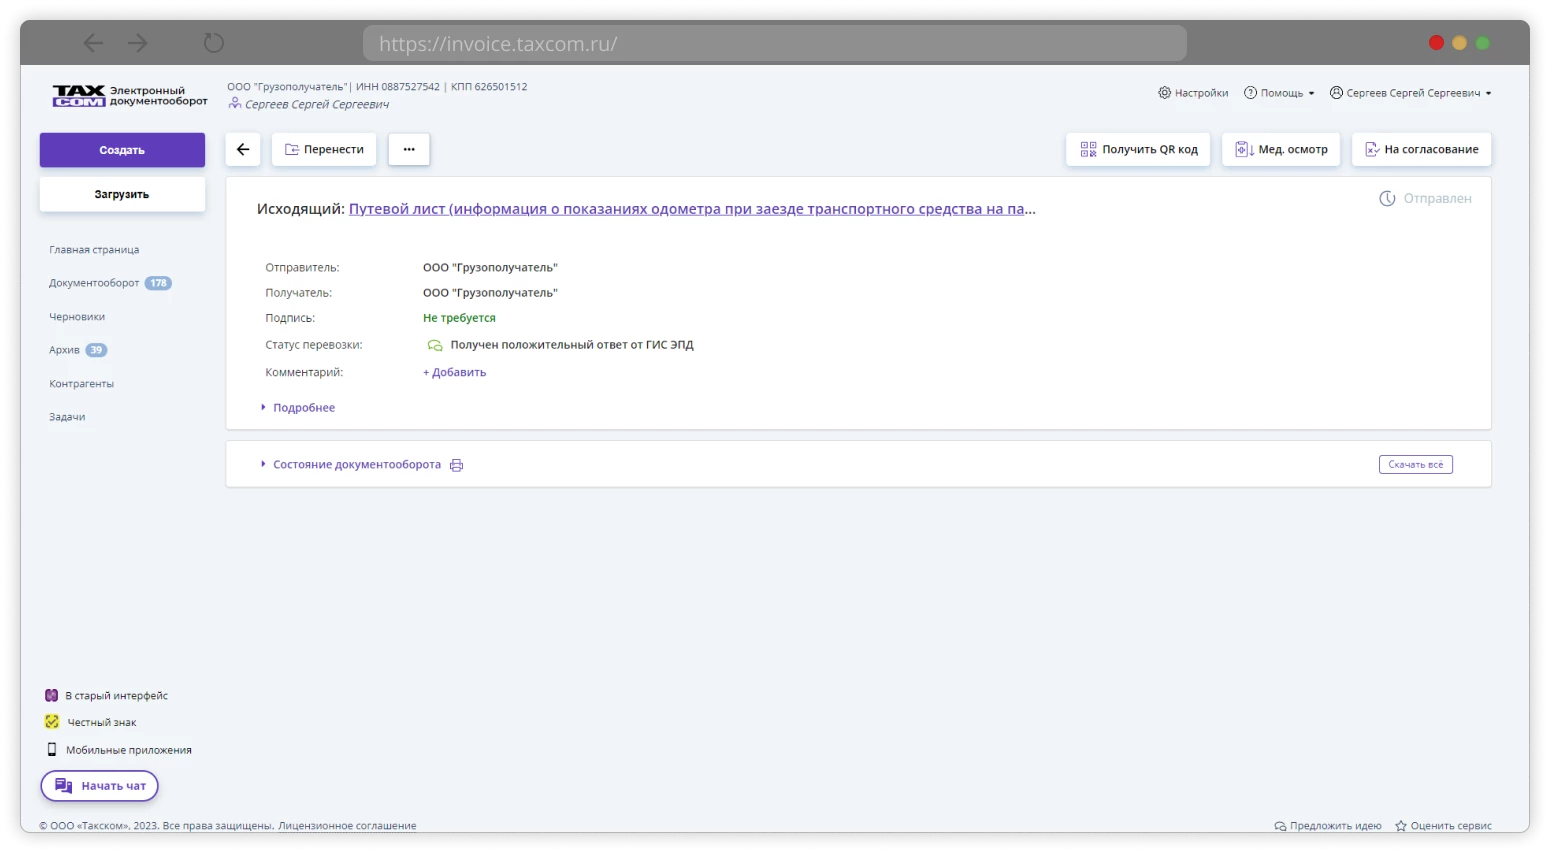Open the Помощь dropdown menu
Viewport: 1550px width, 853px height.
1279,93
